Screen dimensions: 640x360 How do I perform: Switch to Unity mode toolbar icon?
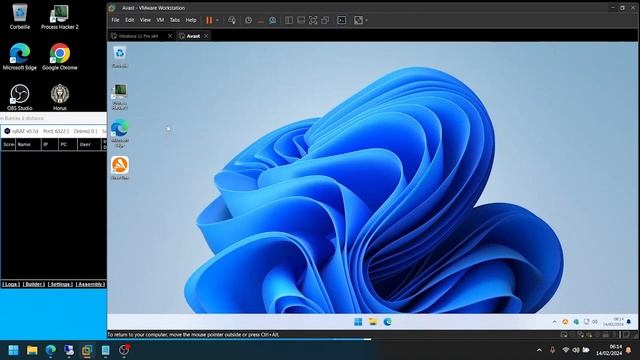pos(325,20)
